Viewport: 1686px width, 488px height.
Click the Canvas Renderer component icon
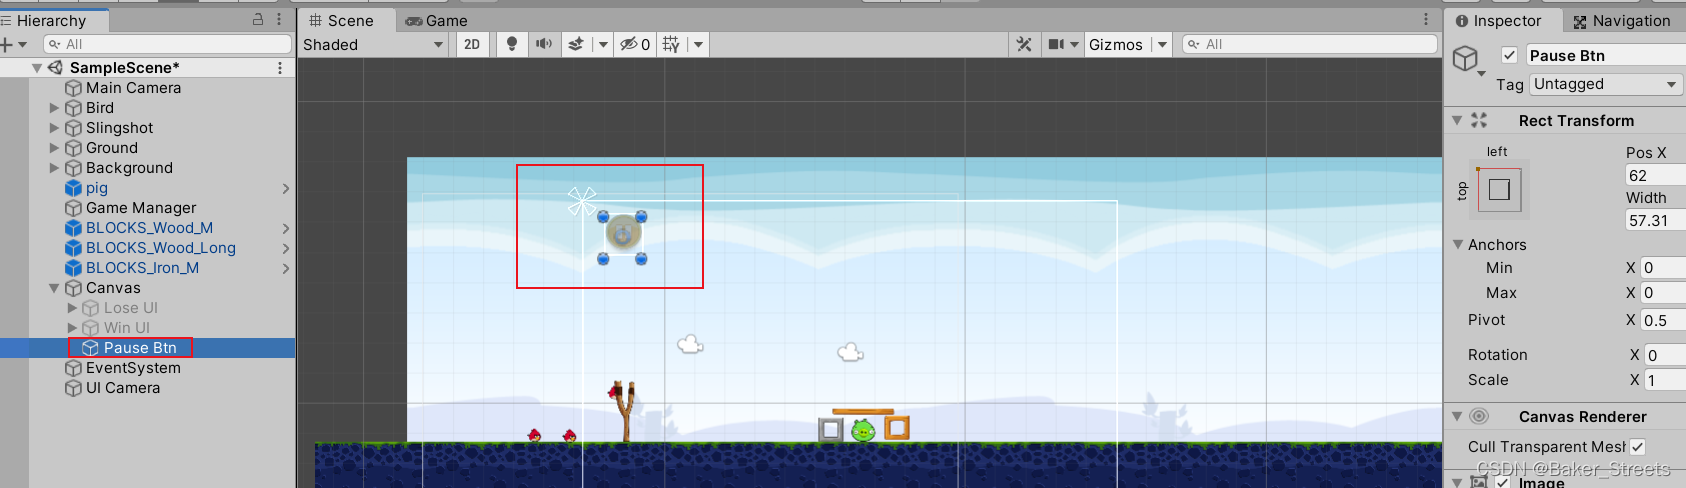[1479, 416]
